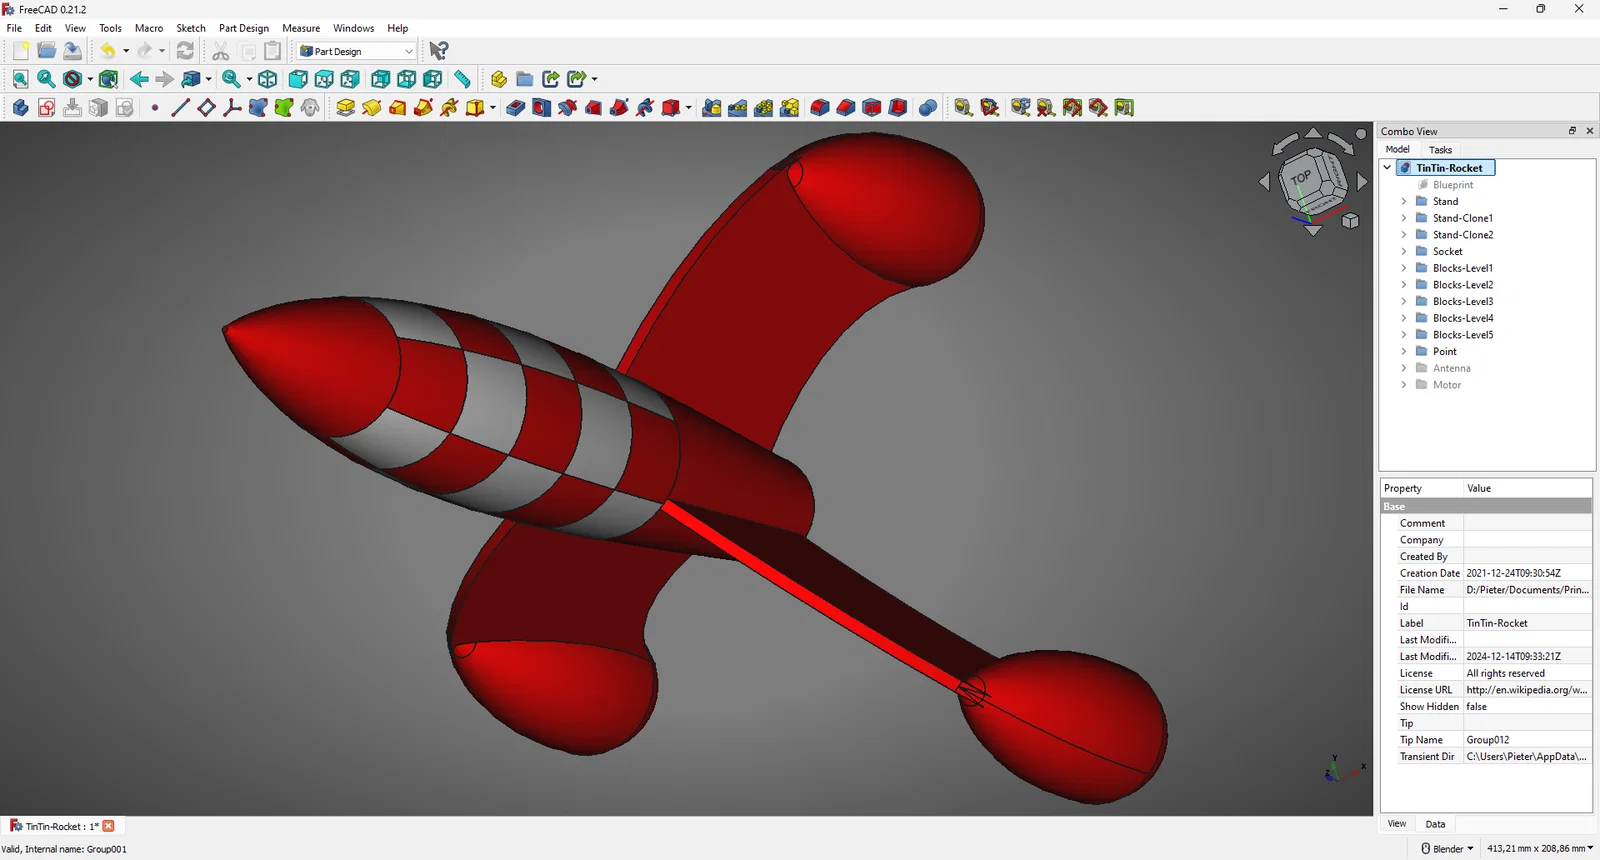The width and height of the screenshot is (1600, 860).
Task: Expand the Blocks-Level3 tree group
Action: point(1403,301)
